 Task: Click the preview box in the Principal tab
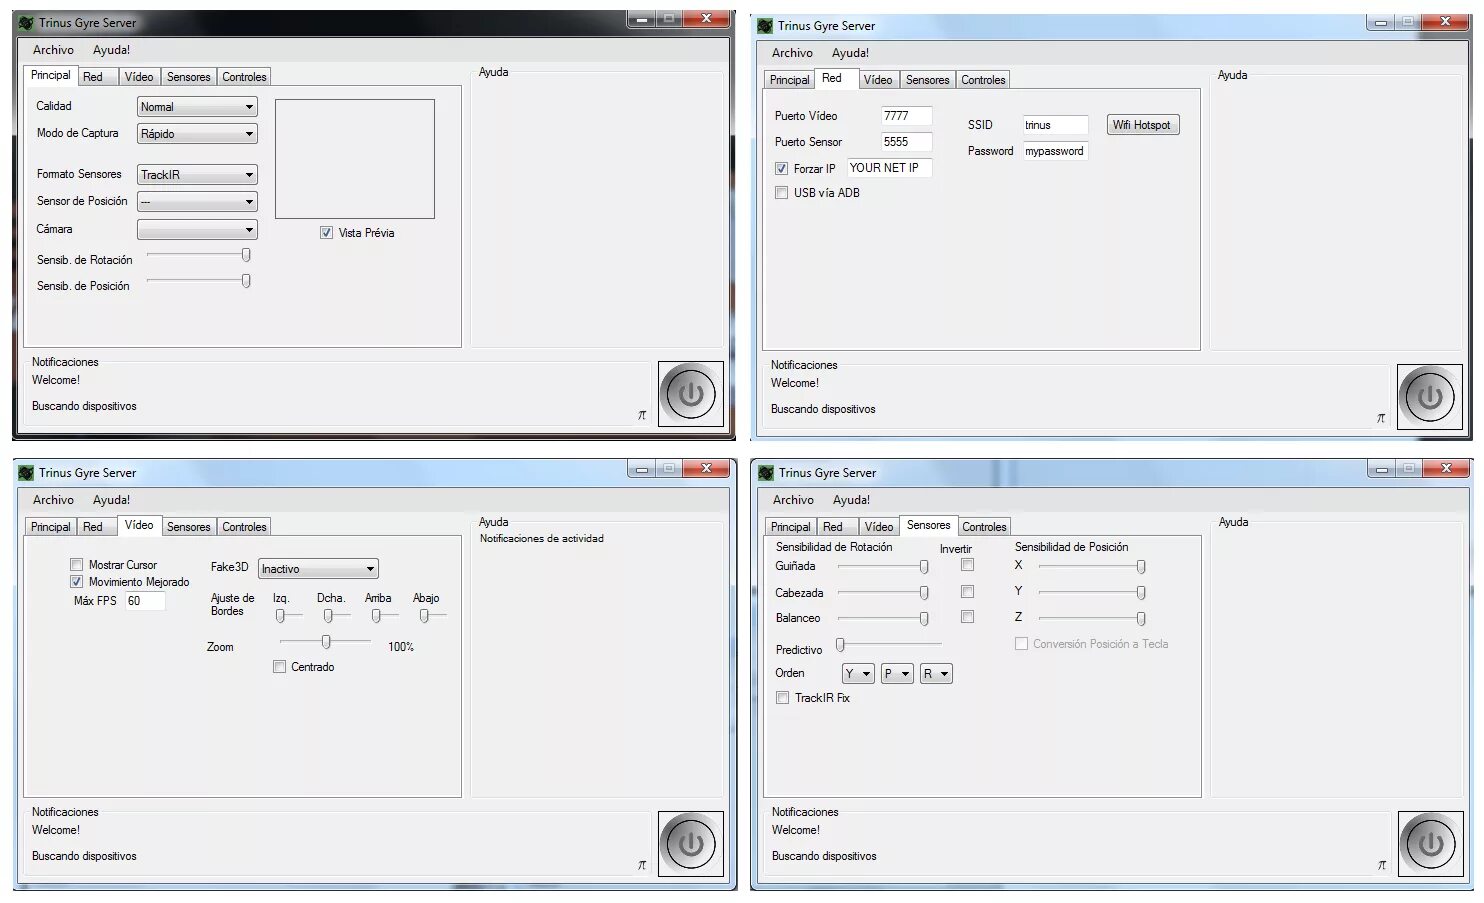pyautogui.click(x=355, y=159)
